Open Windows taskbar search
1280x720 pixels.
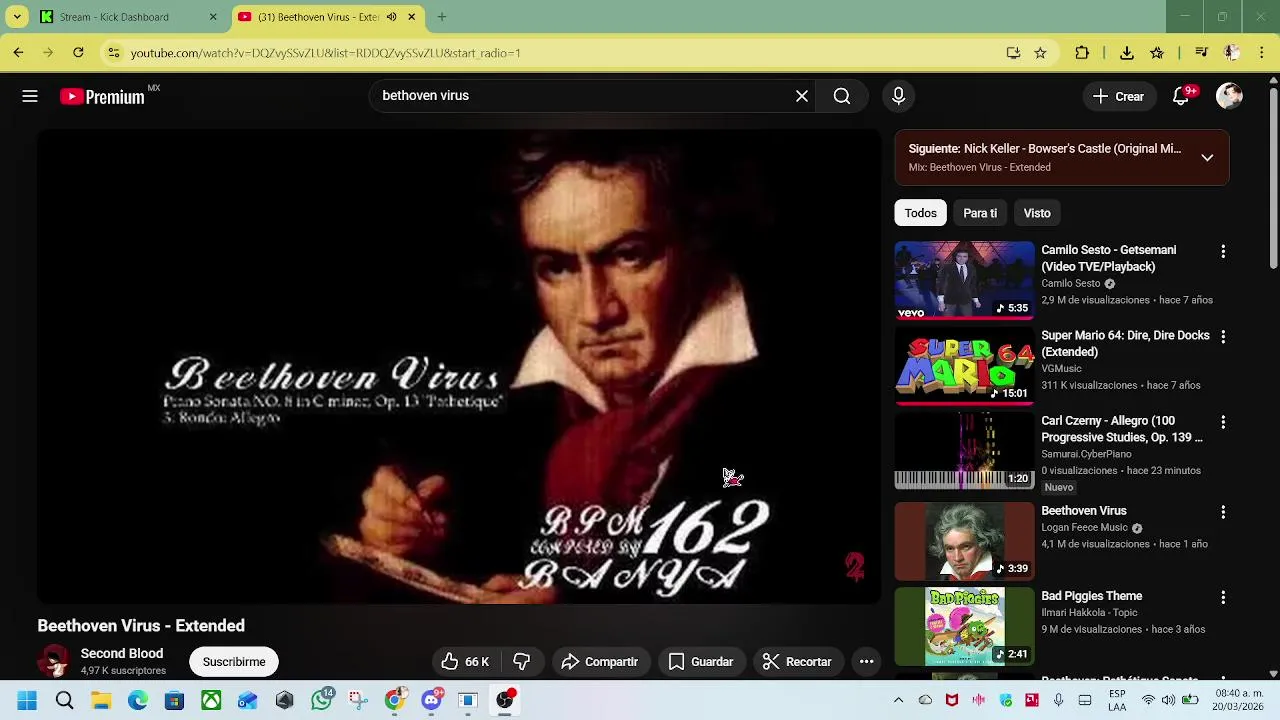coord(64,701)
